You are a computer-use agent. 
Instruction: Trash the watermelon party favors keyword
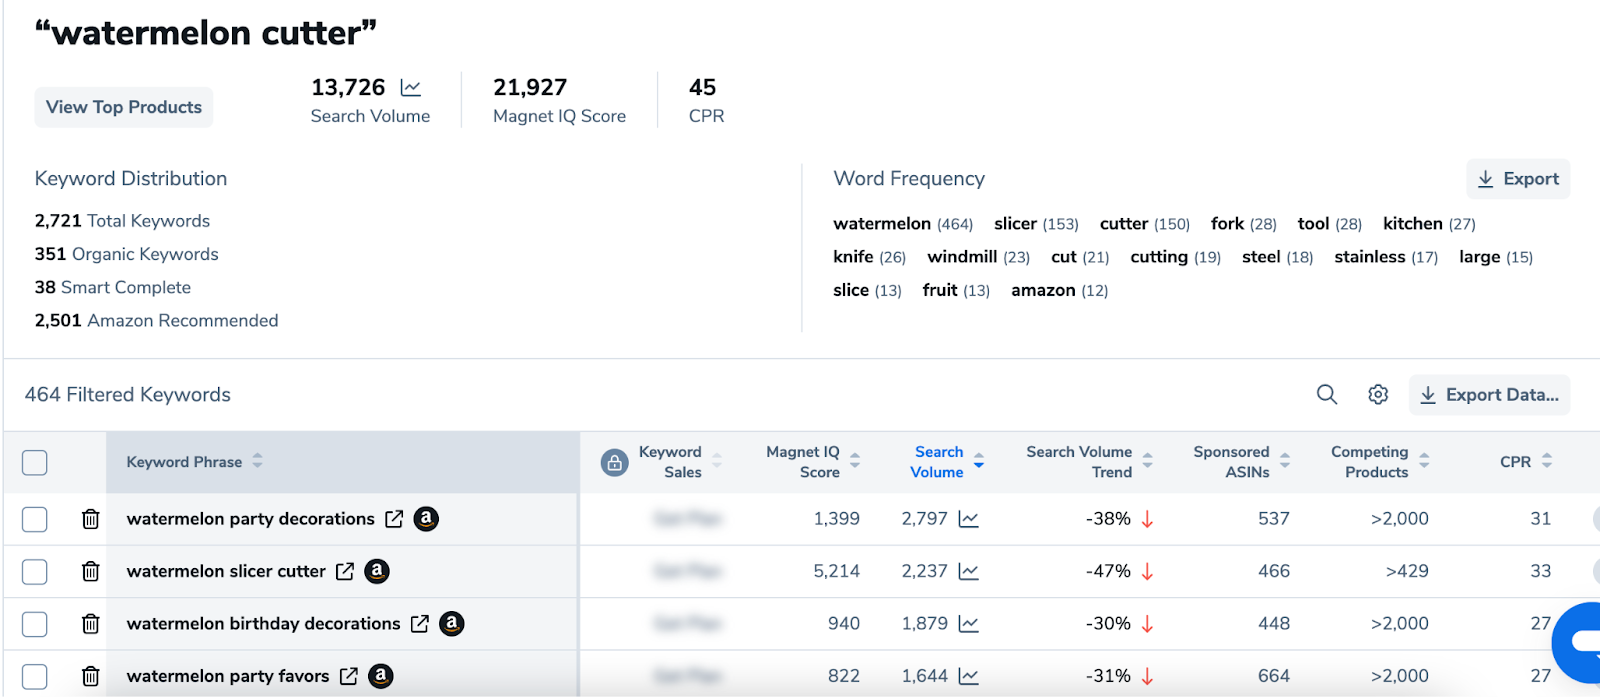90,676
